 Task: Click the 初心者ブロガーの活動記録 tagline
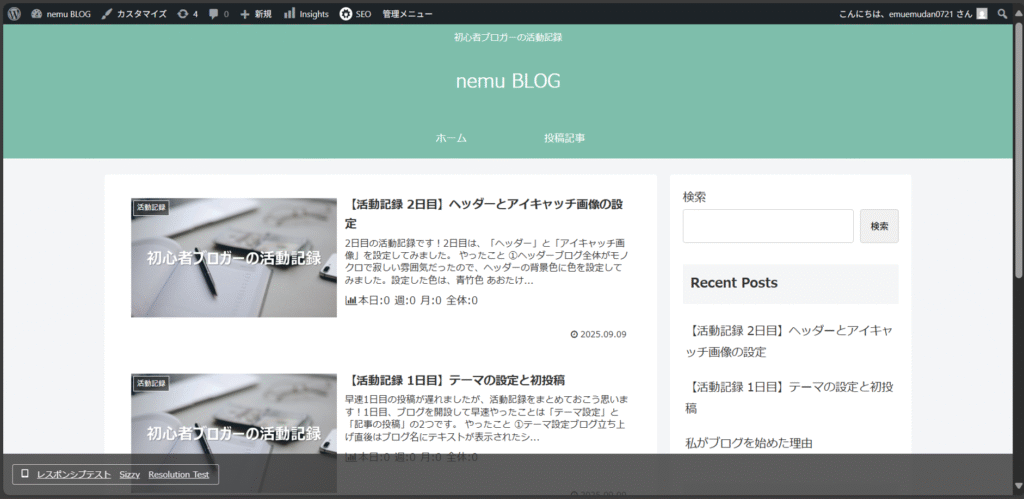508,37
